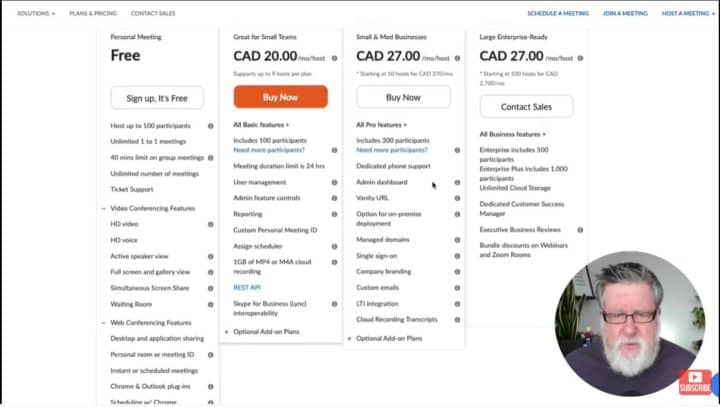The image size is (720, 407).
Task: Click Sign up, It's Free button
Action: pos(156,98)
